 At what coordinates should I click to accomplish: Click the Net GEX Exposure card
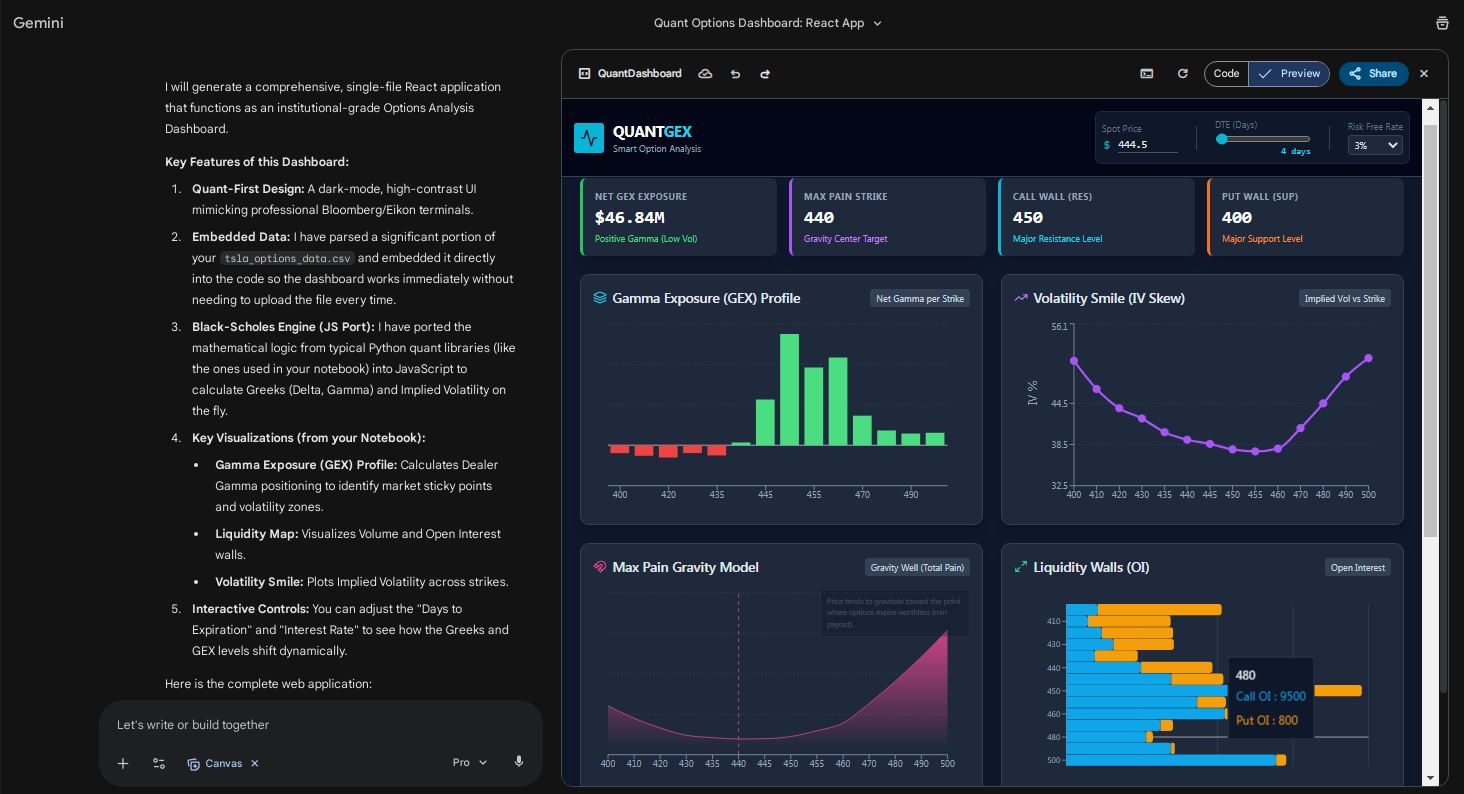[x=678, y=217]
